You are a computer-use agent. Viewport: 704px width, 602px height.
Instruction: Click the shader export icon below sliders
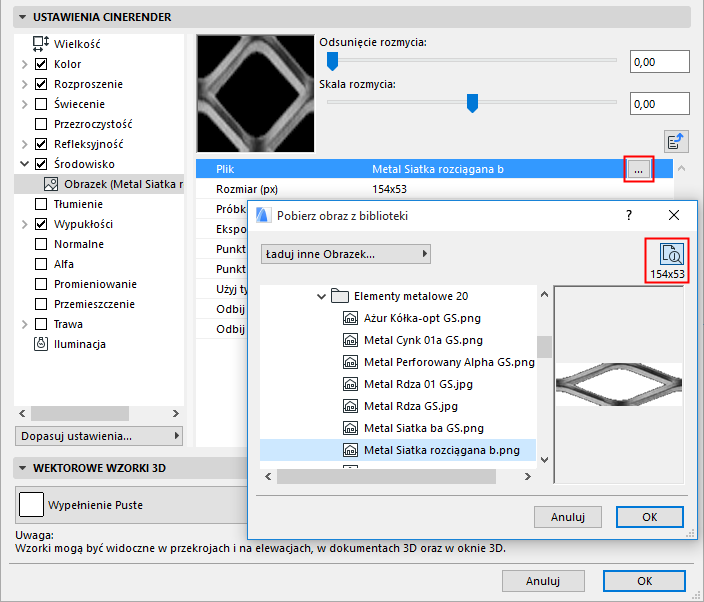pyautogui.click(x=676, y=142)
